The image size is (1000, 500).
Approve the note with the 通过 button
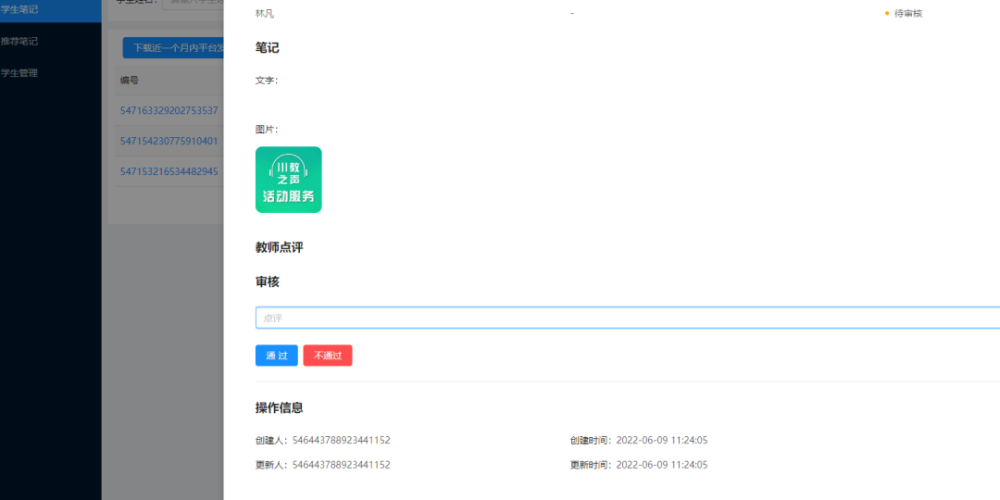tap(276, 355)
